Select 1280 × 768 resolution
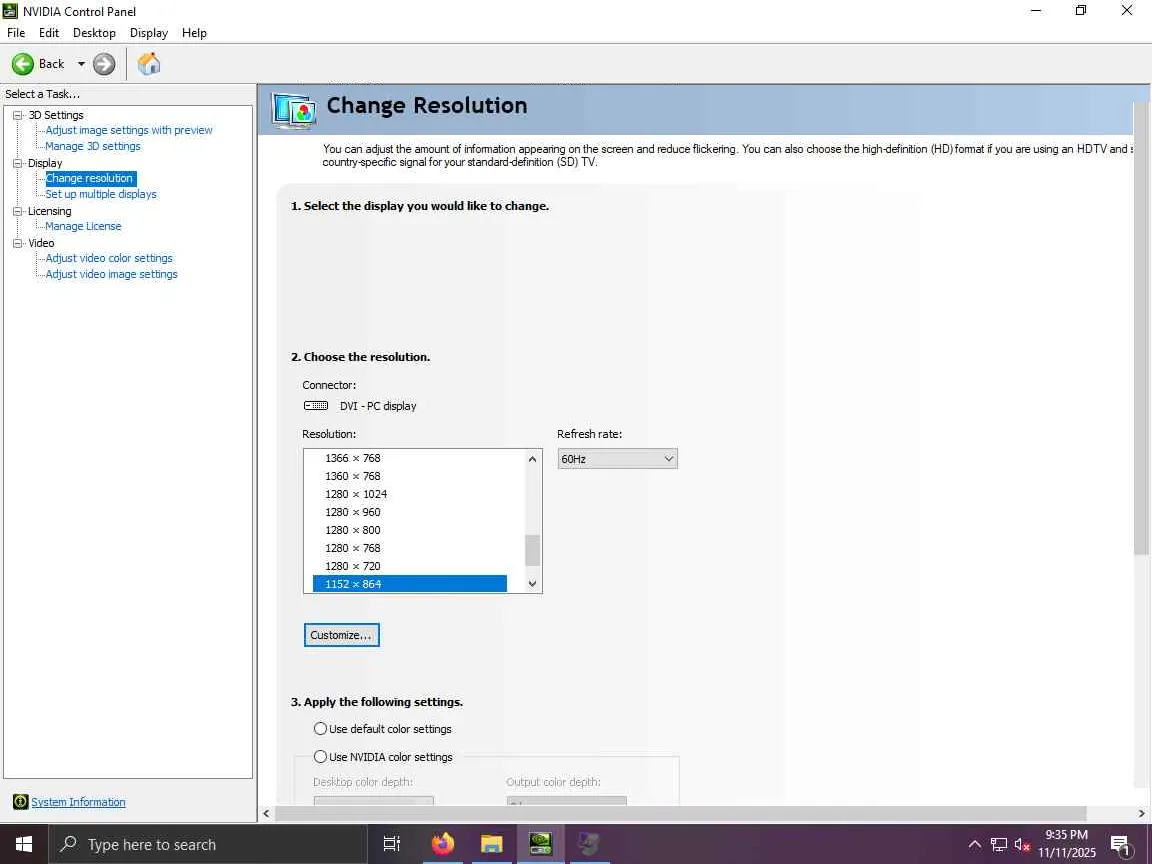 pos(353,548)
